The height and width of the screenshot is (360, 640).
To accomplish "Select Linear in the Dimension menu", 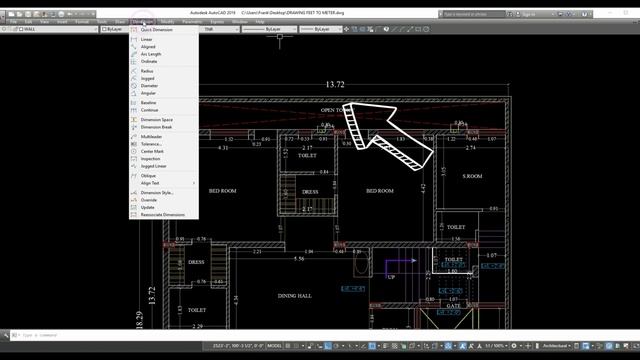I will coord(164,40).
